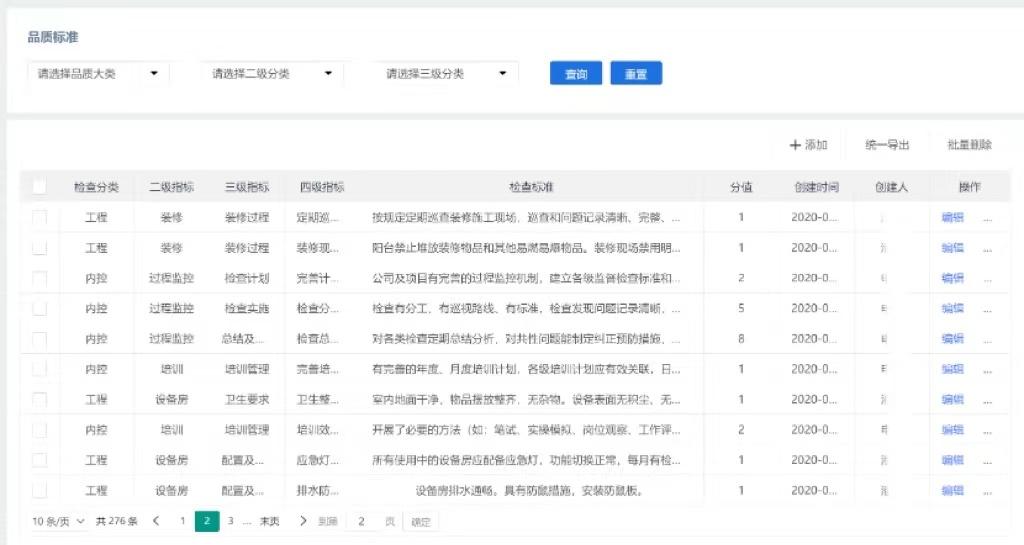Click the 重置 reset button

pos(636,74)
